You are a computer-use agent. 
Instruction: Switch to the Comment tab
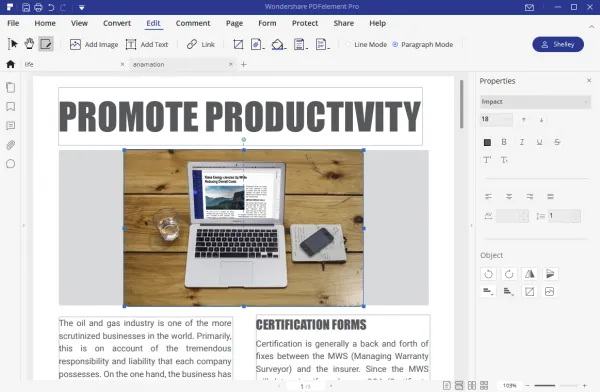[193, 23]
